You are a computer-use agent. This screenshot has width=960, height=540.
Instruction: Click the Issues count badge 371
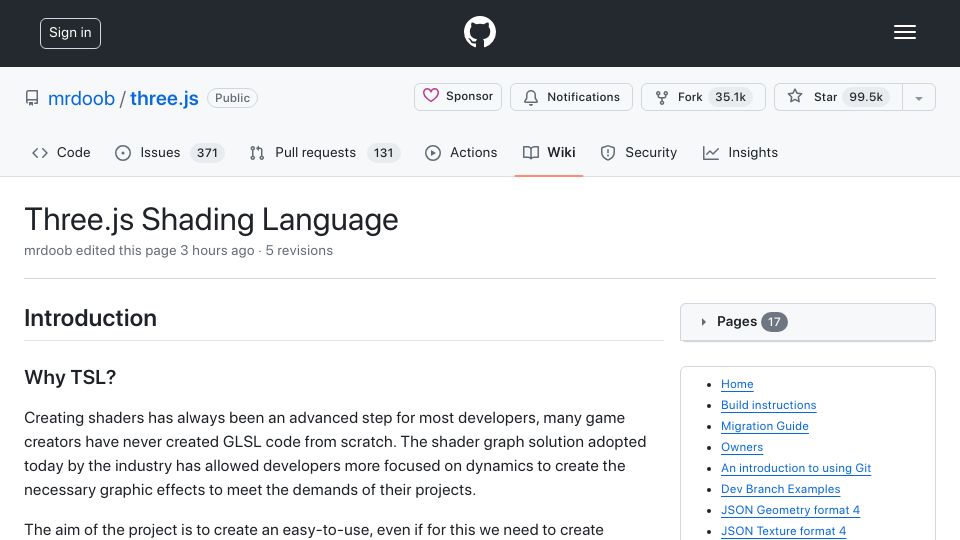point(207,153)
